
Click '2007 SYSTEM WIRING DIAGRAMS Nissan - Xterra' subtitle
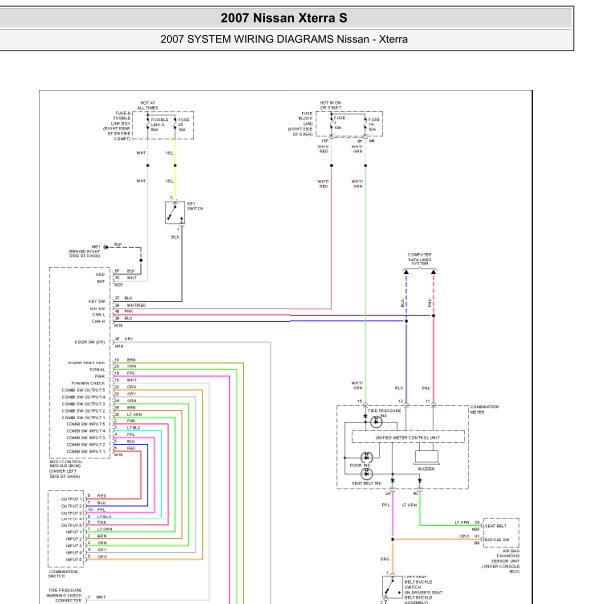pyautogui.click(x=284, y=39)
